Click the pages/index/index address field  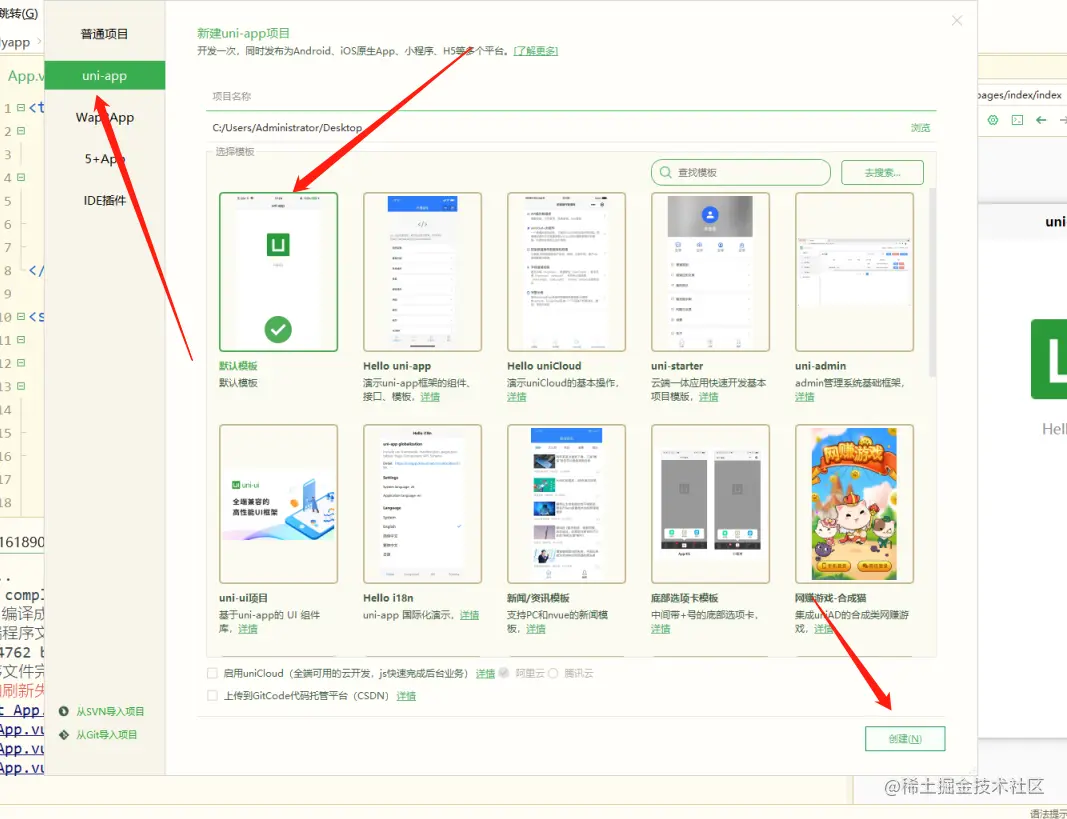pyautogui.click(x=1022, y=95)
